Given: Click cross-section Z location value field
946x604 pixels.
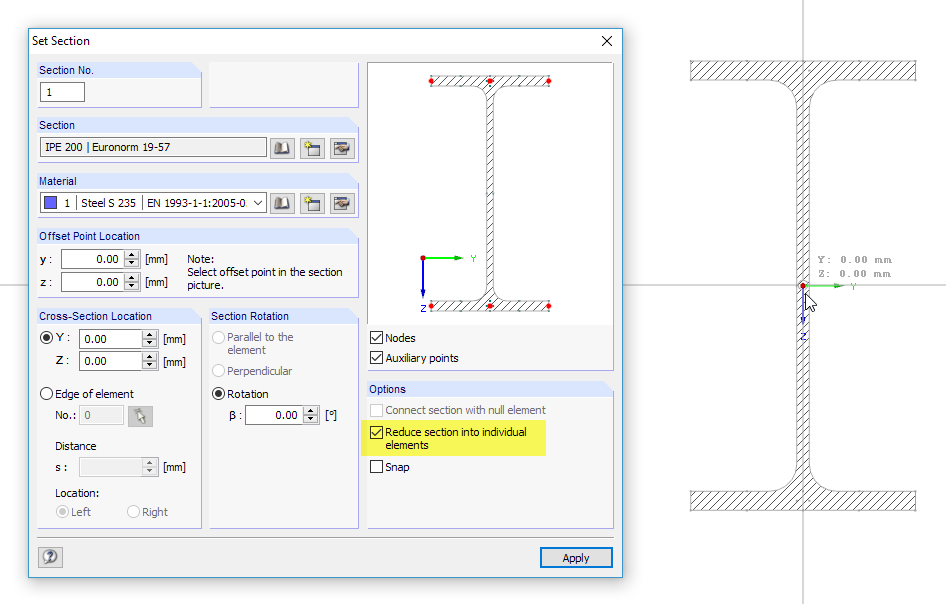Looking at the screenshot, I should [111, 361].
